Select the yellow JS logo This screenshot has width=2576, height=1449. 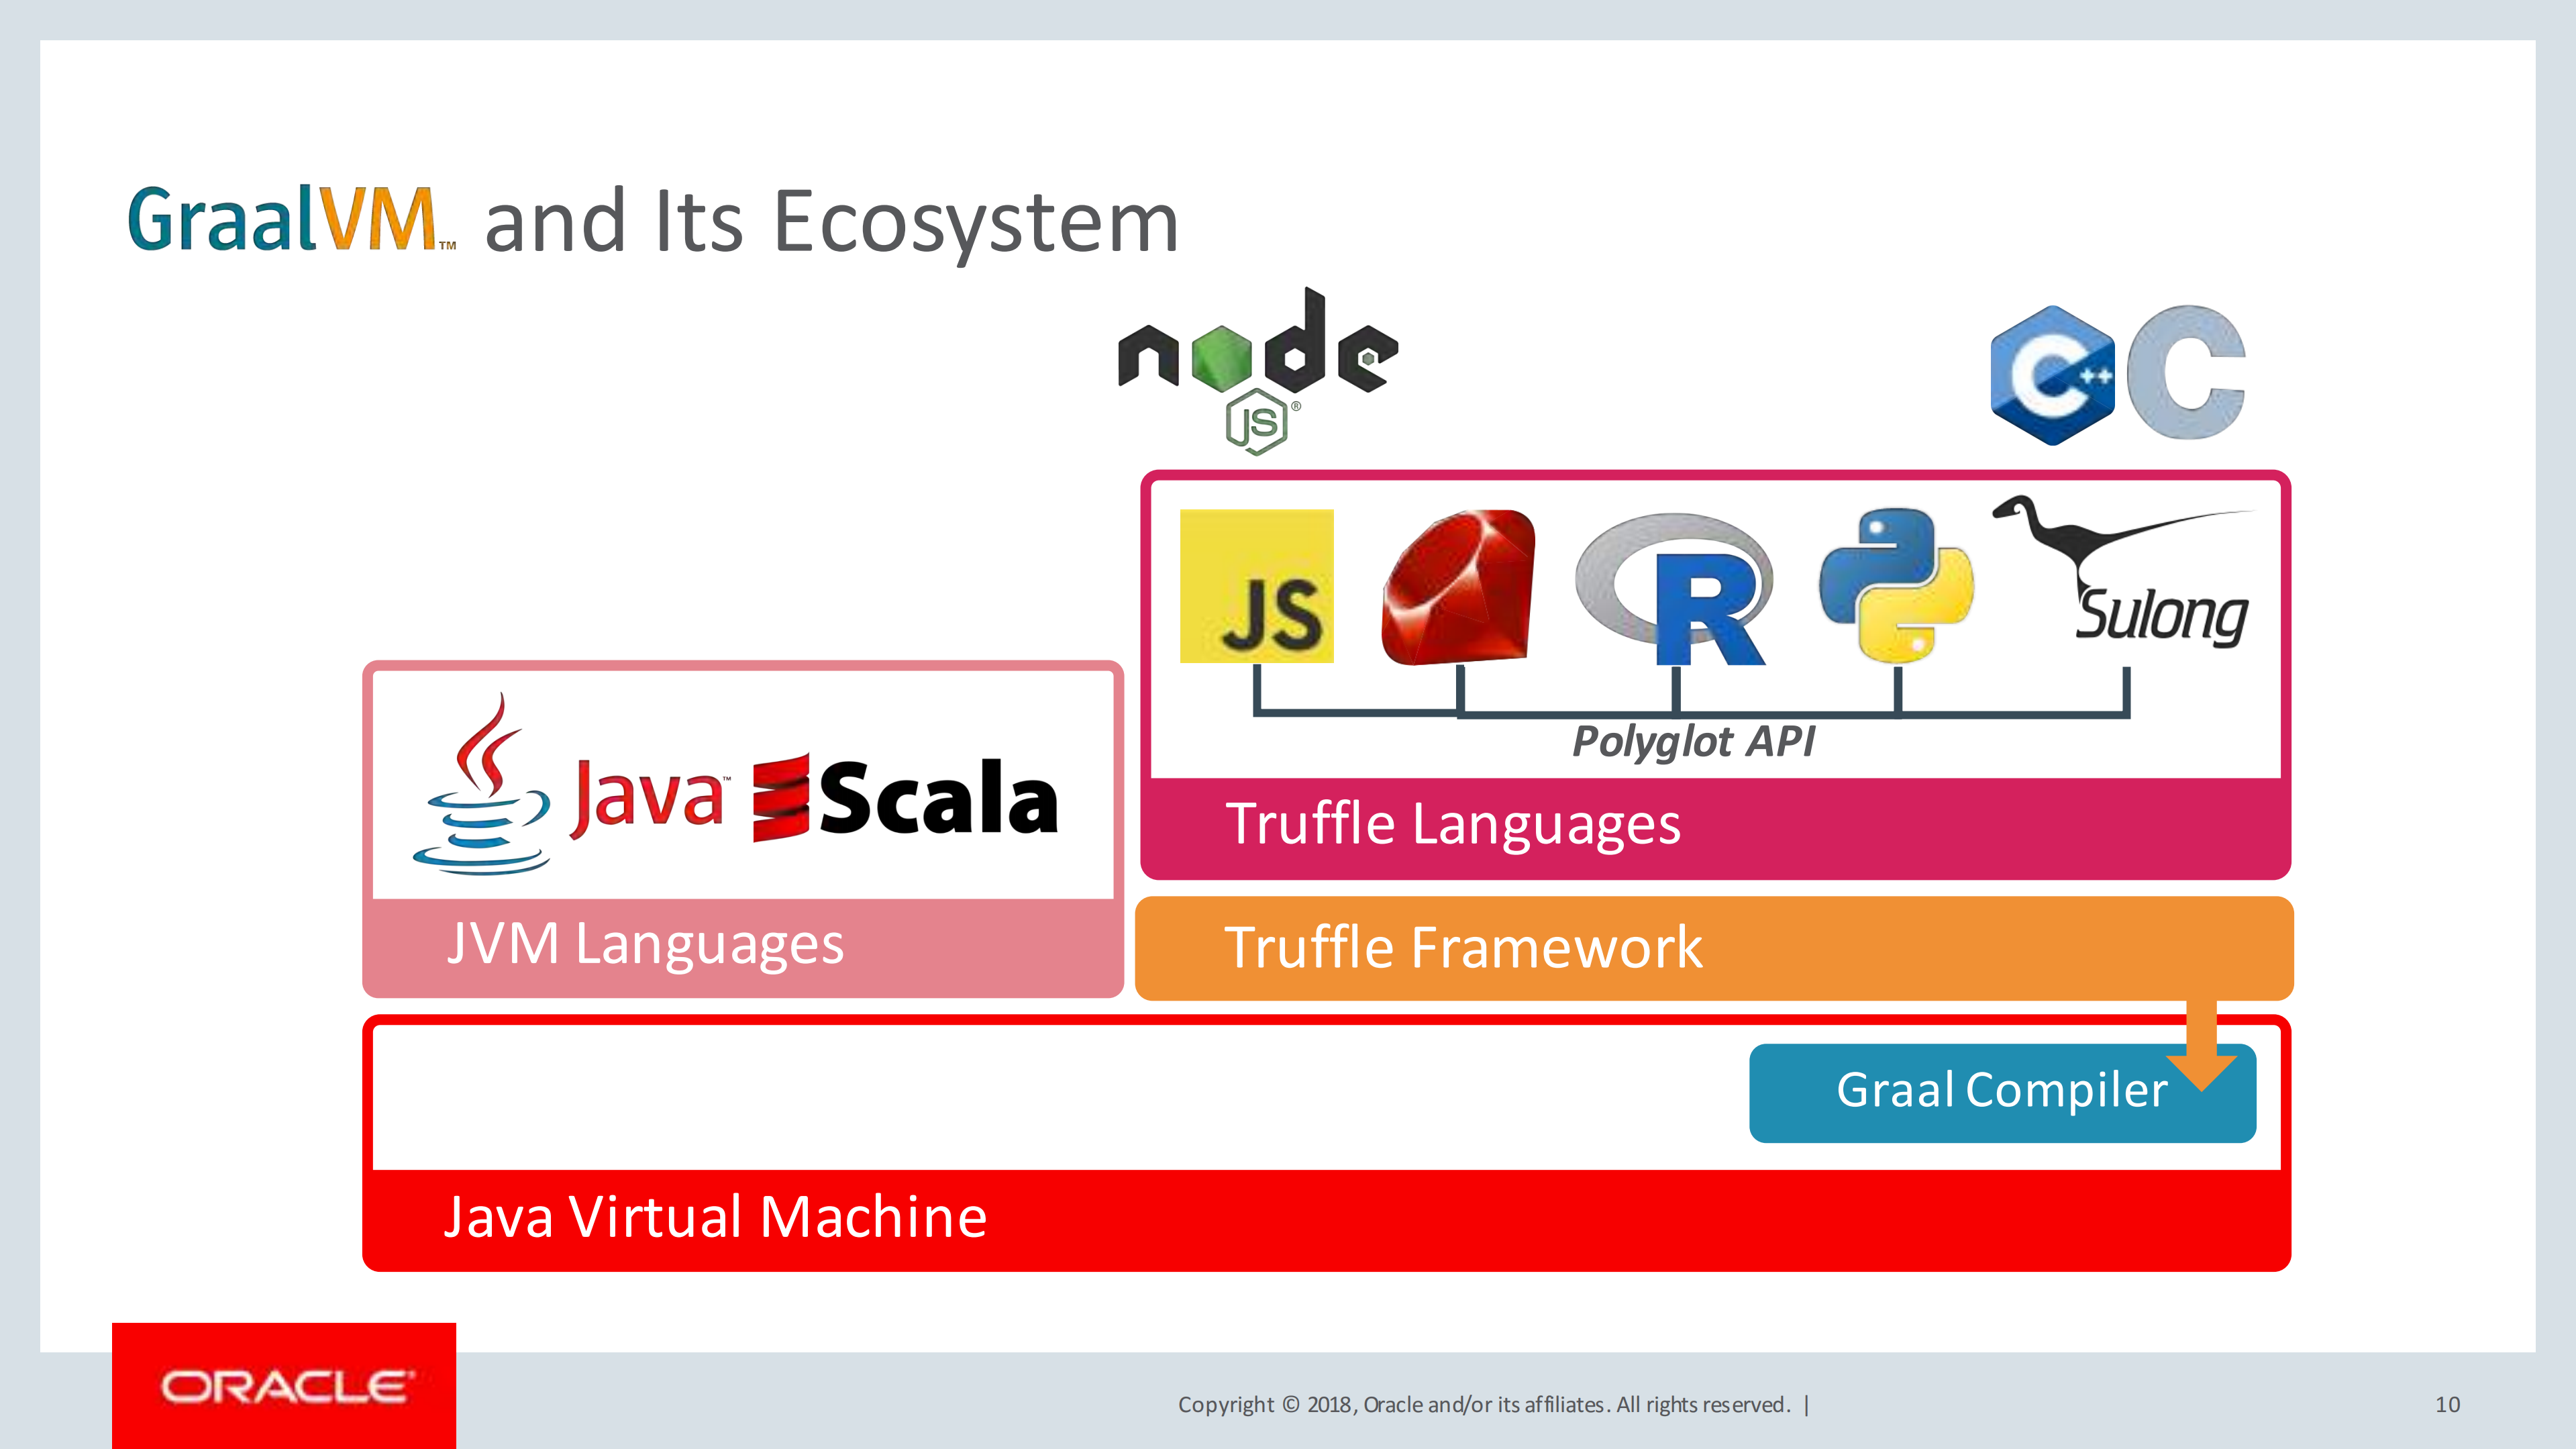[1256, 586]
